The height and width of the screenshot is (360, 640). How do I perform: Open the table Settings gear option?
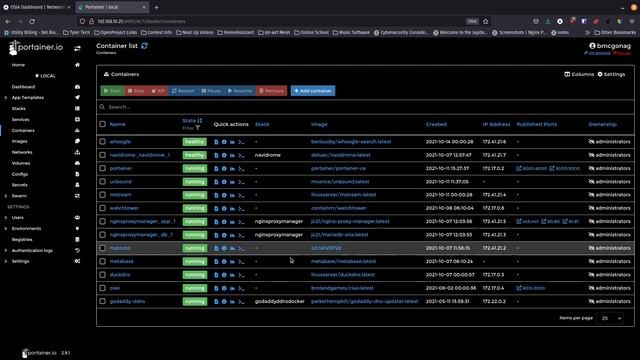pyautogui.click(x=611, y=74)
